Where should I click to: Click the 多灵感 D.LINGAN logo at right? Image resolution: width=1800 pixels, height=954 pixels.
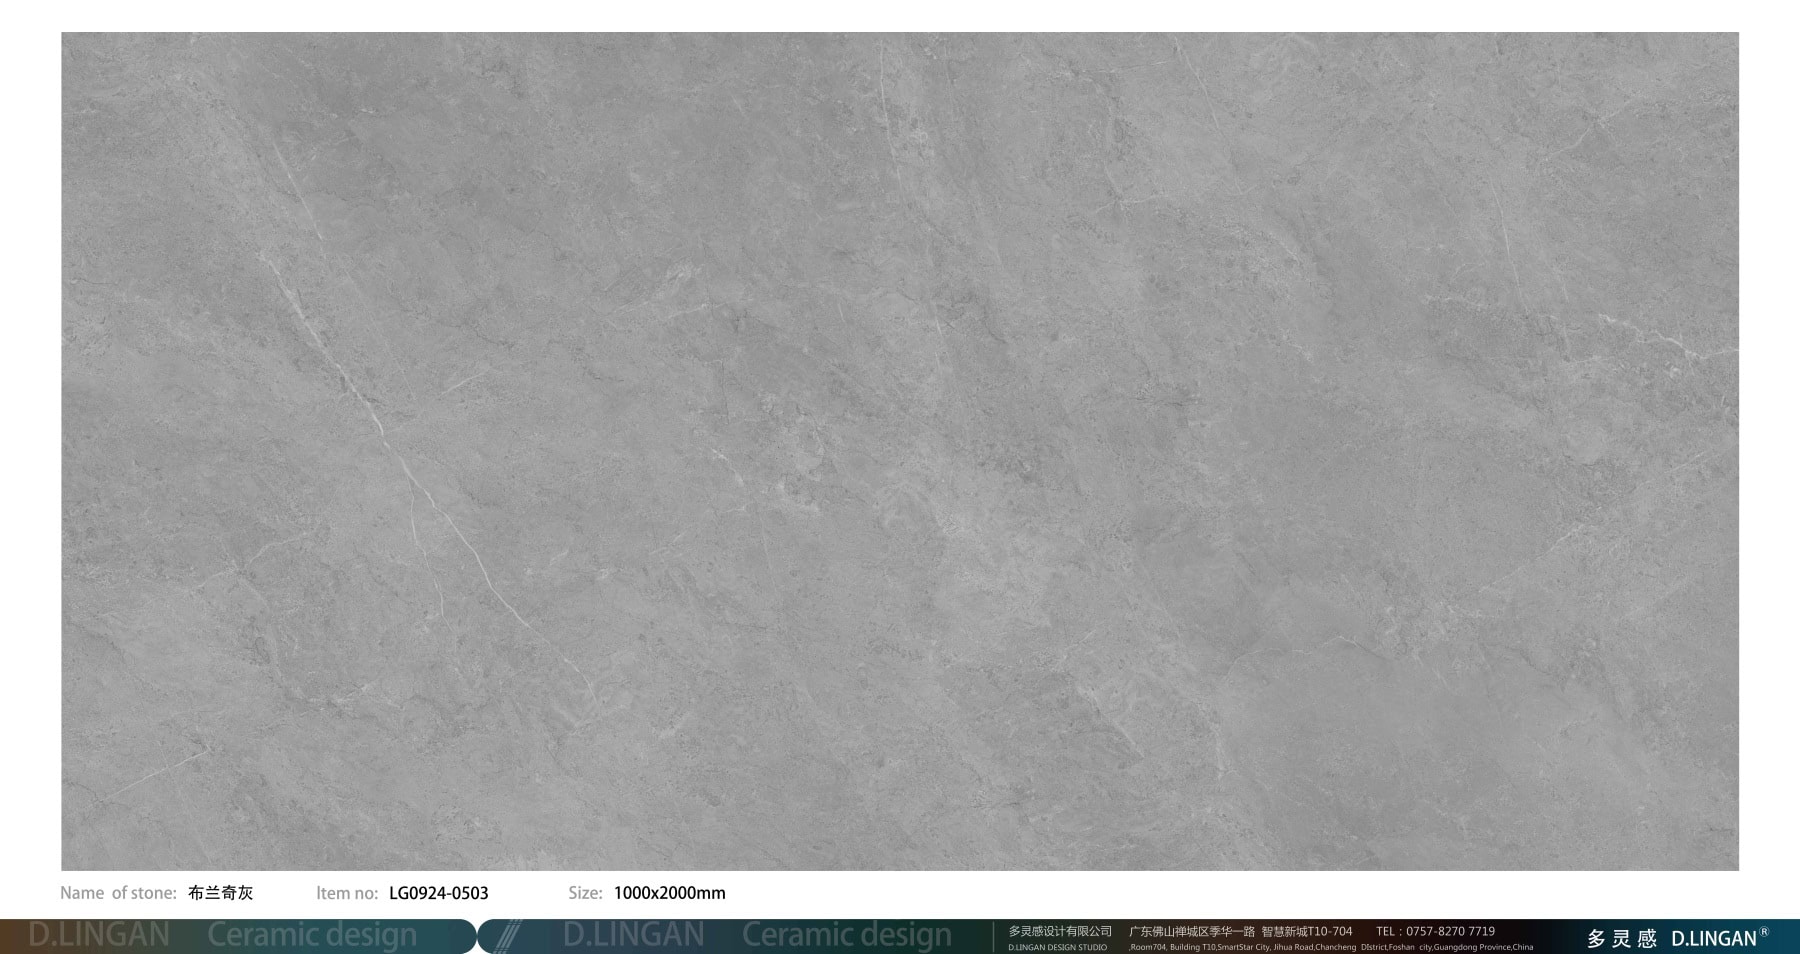(x=1675, y=938)
